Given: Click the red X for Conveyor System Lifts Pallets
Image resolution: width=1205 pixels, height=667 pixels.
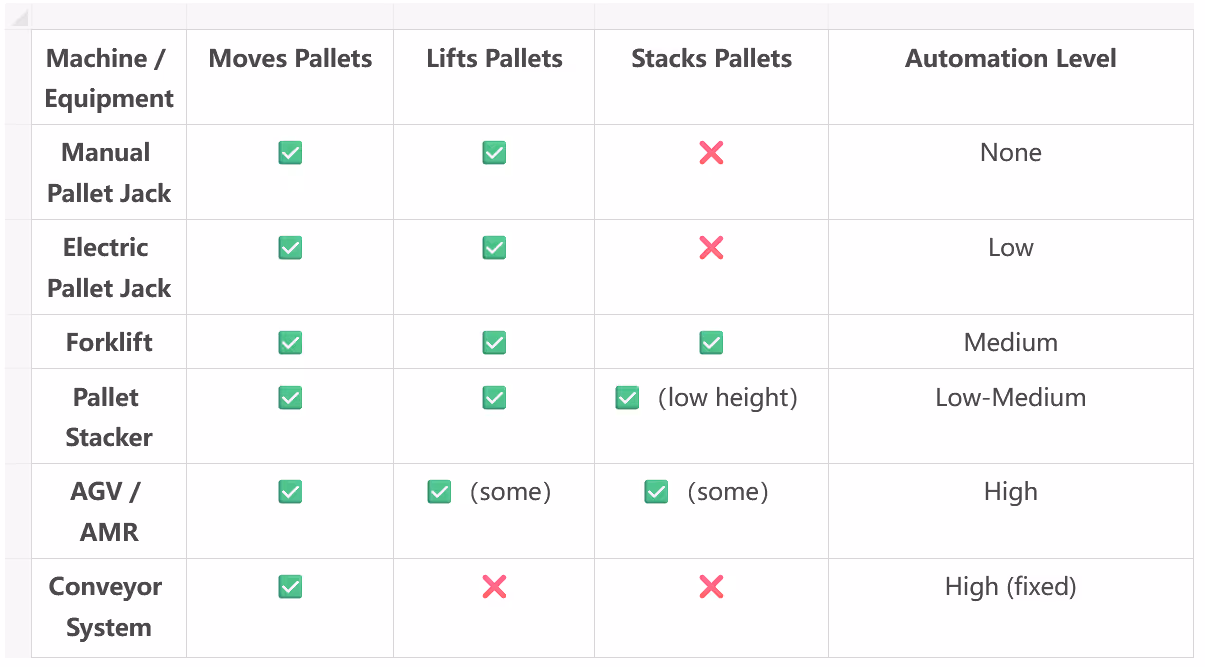Looking at the screenshot, I should (x=494, y=587).
